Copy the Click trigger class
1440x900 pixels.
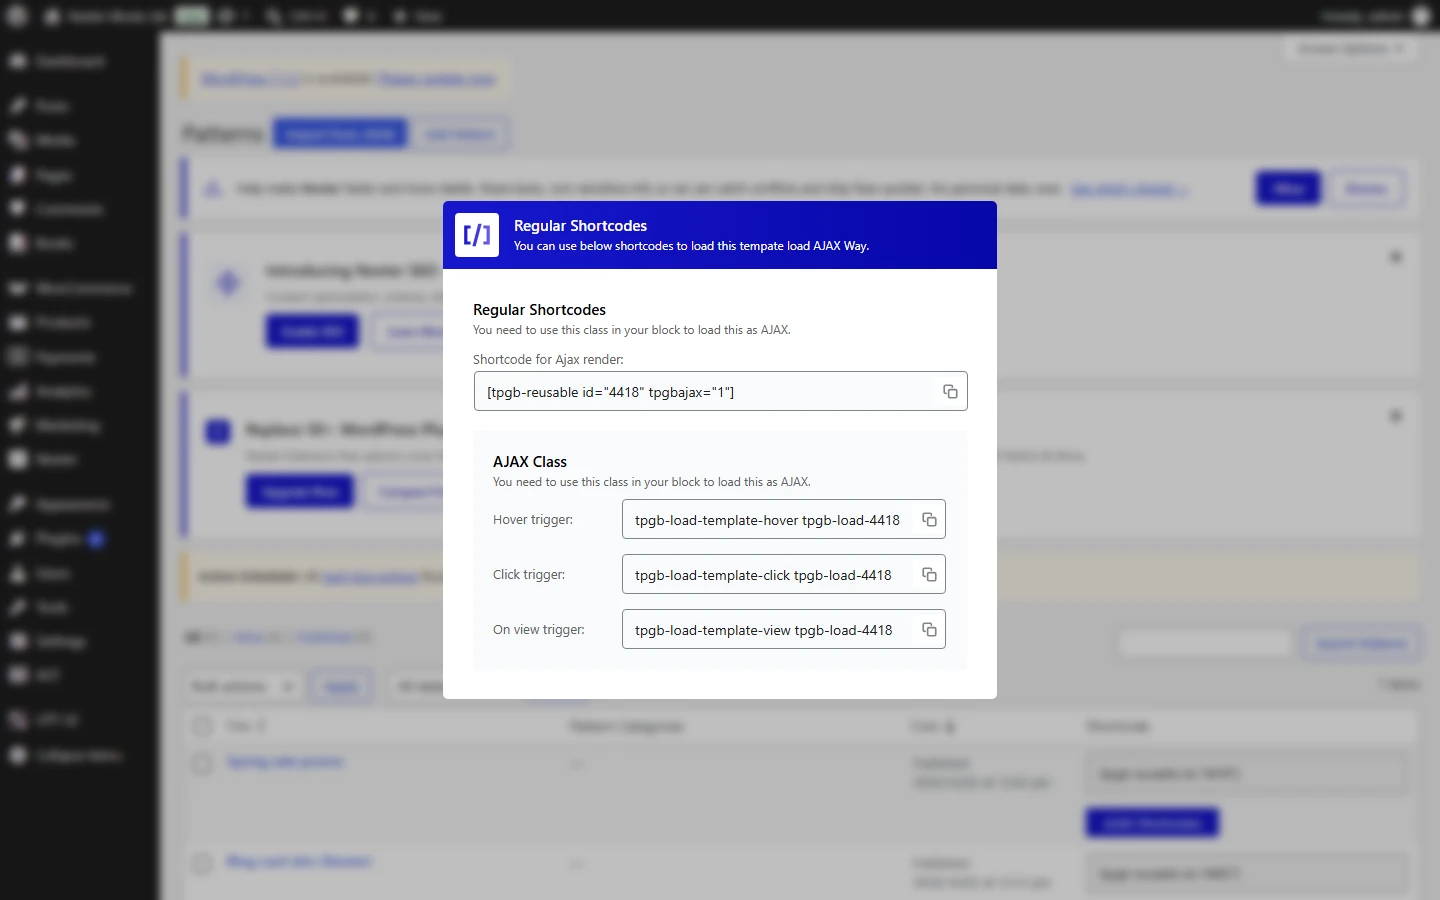929,575
